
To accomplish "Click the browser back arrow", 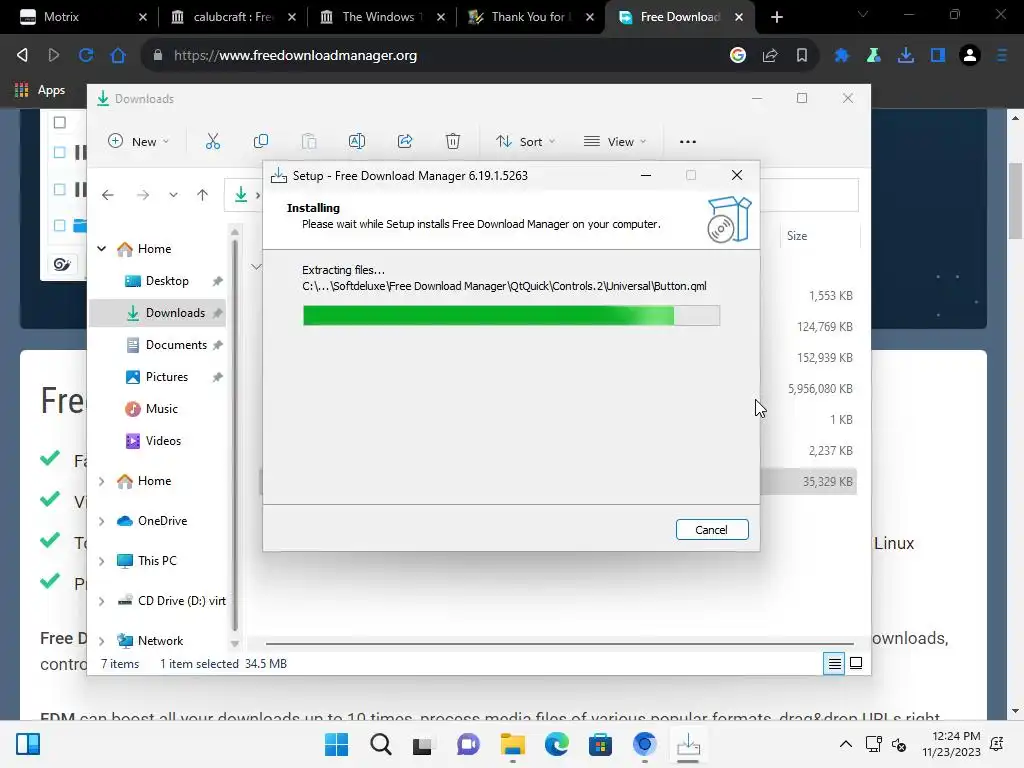I will pyautogui.click(x=22, y=56).
